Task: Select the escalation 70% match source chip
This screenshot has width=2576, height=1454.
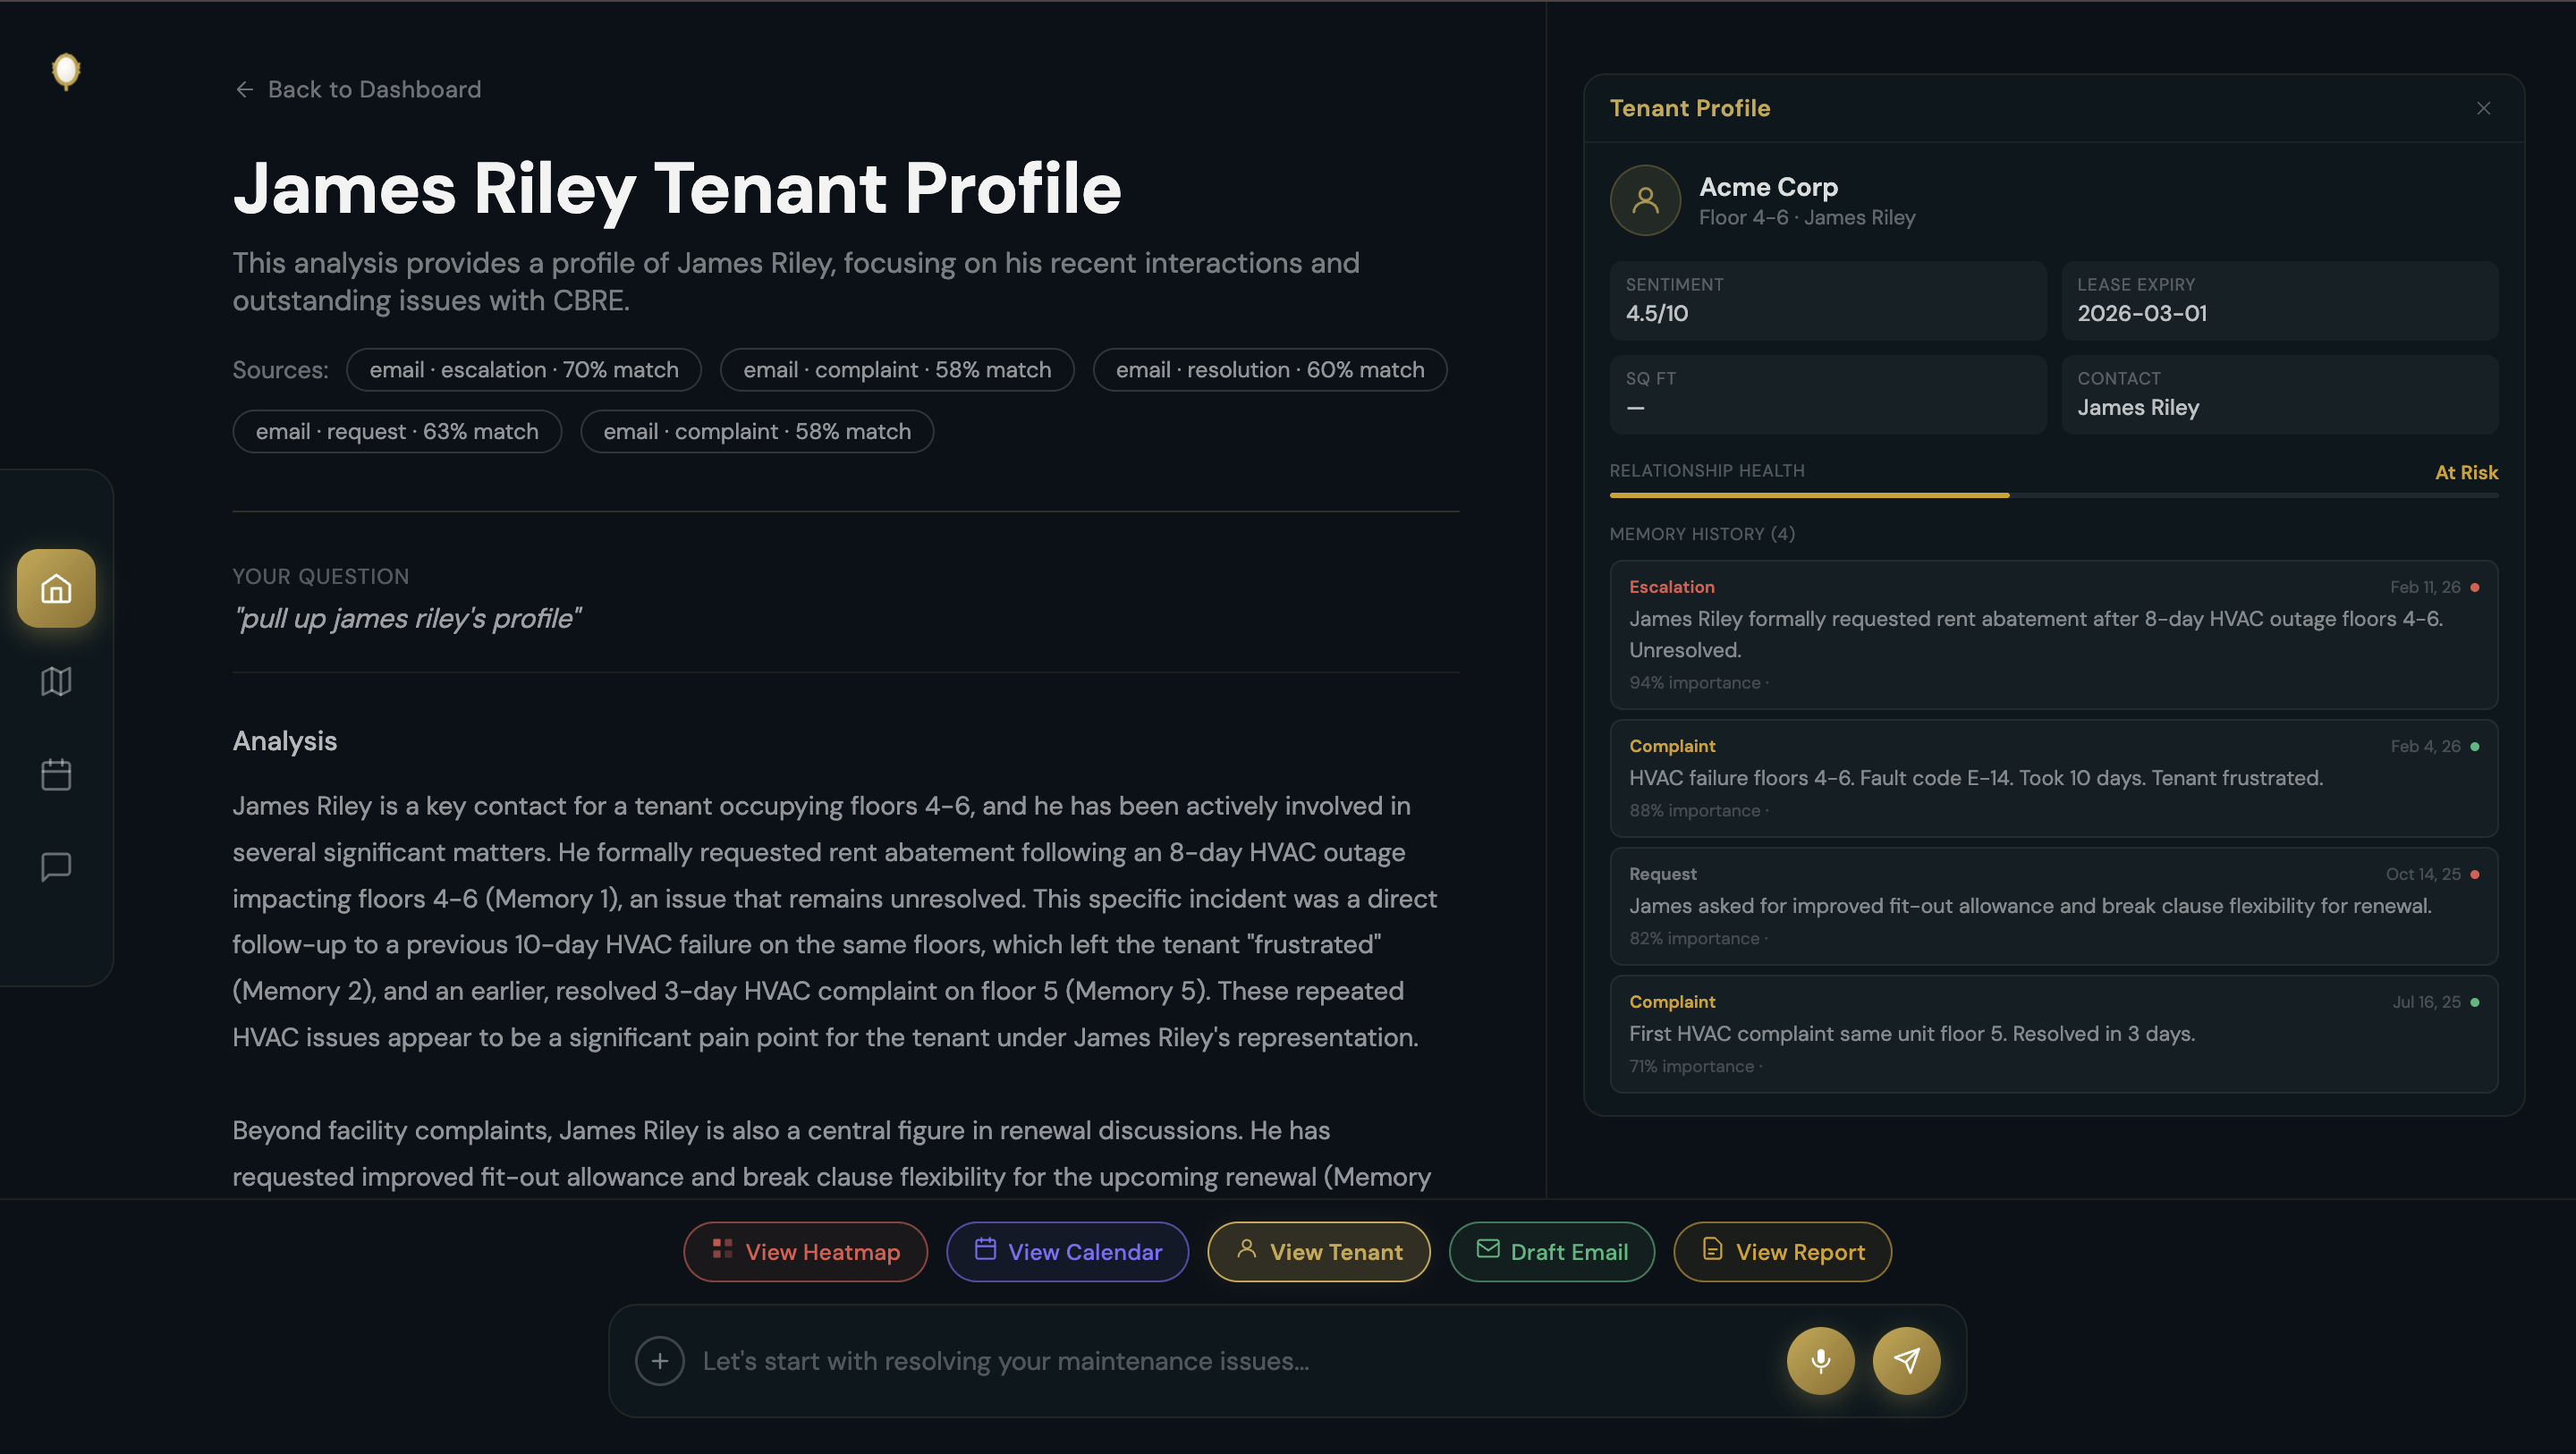Action: 524,370
